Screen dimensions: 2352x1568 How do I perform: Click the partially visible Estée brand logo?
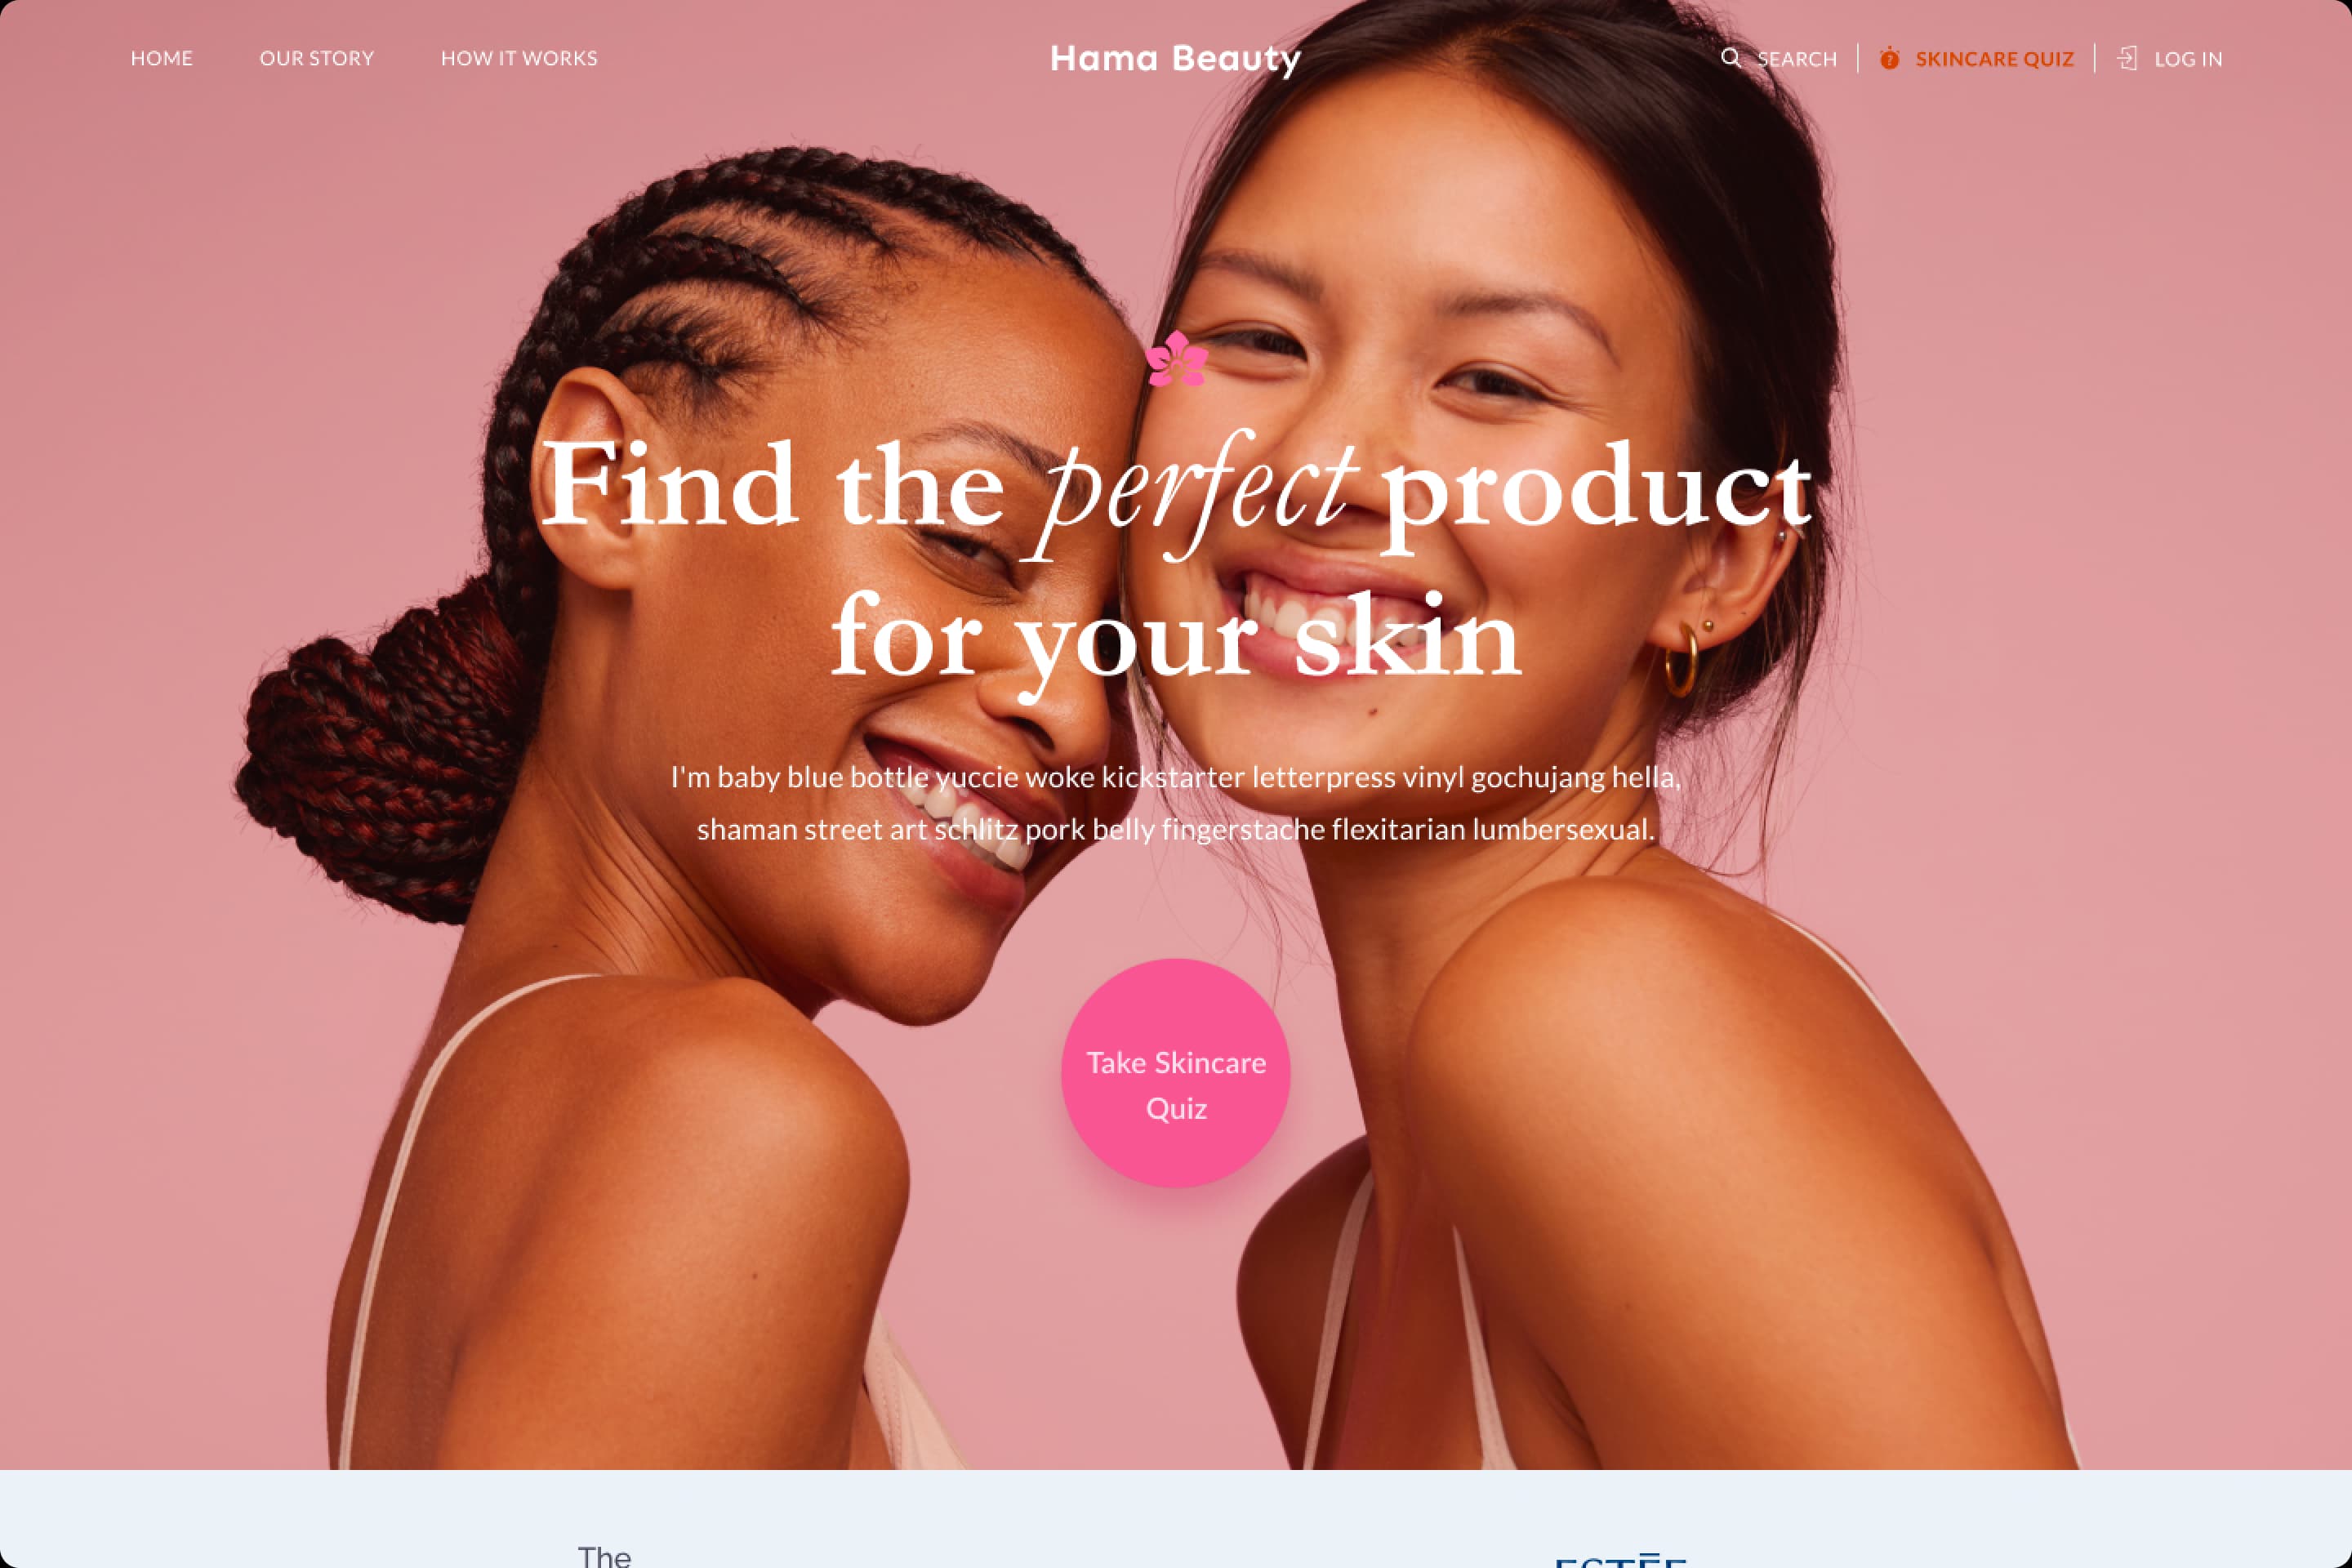tap(1620, 1560)
